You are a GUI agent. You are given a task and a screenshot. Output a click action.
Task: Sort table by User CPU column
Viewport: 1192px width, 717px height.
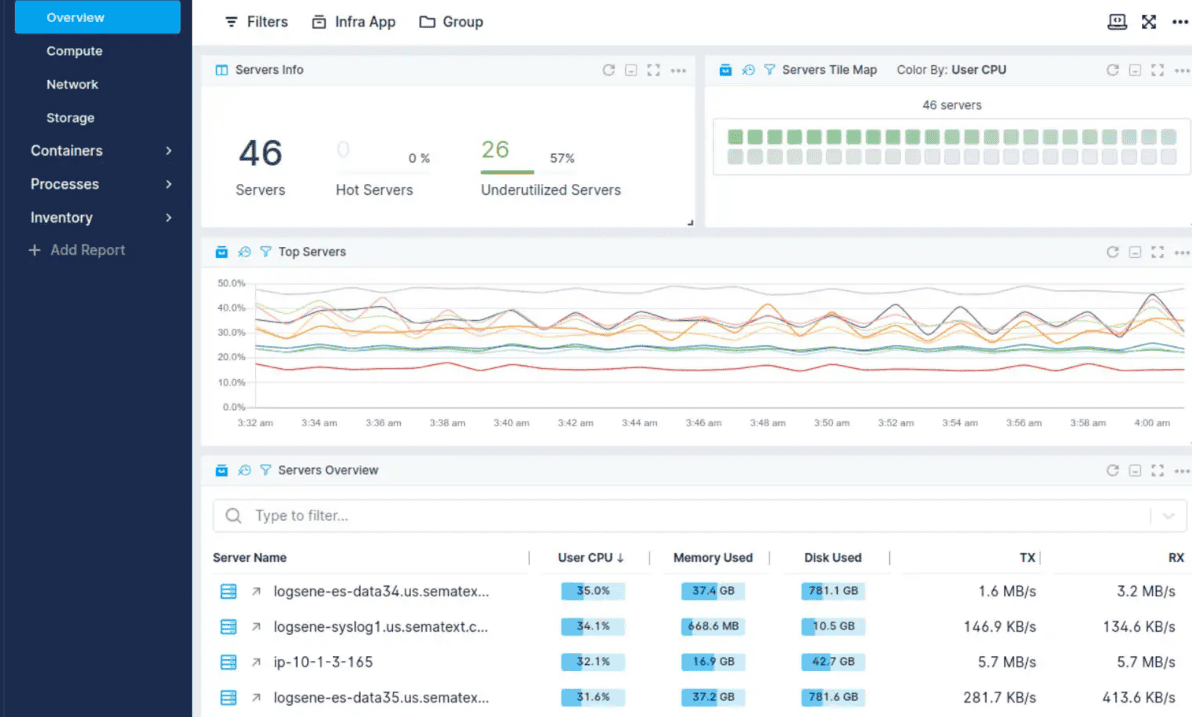tap(591, 557)
